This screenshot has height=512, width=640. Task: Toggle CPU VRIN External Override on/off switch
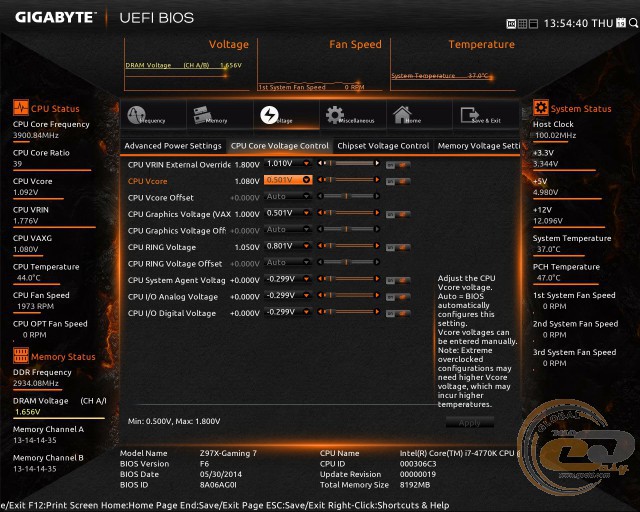click(398, 165)
